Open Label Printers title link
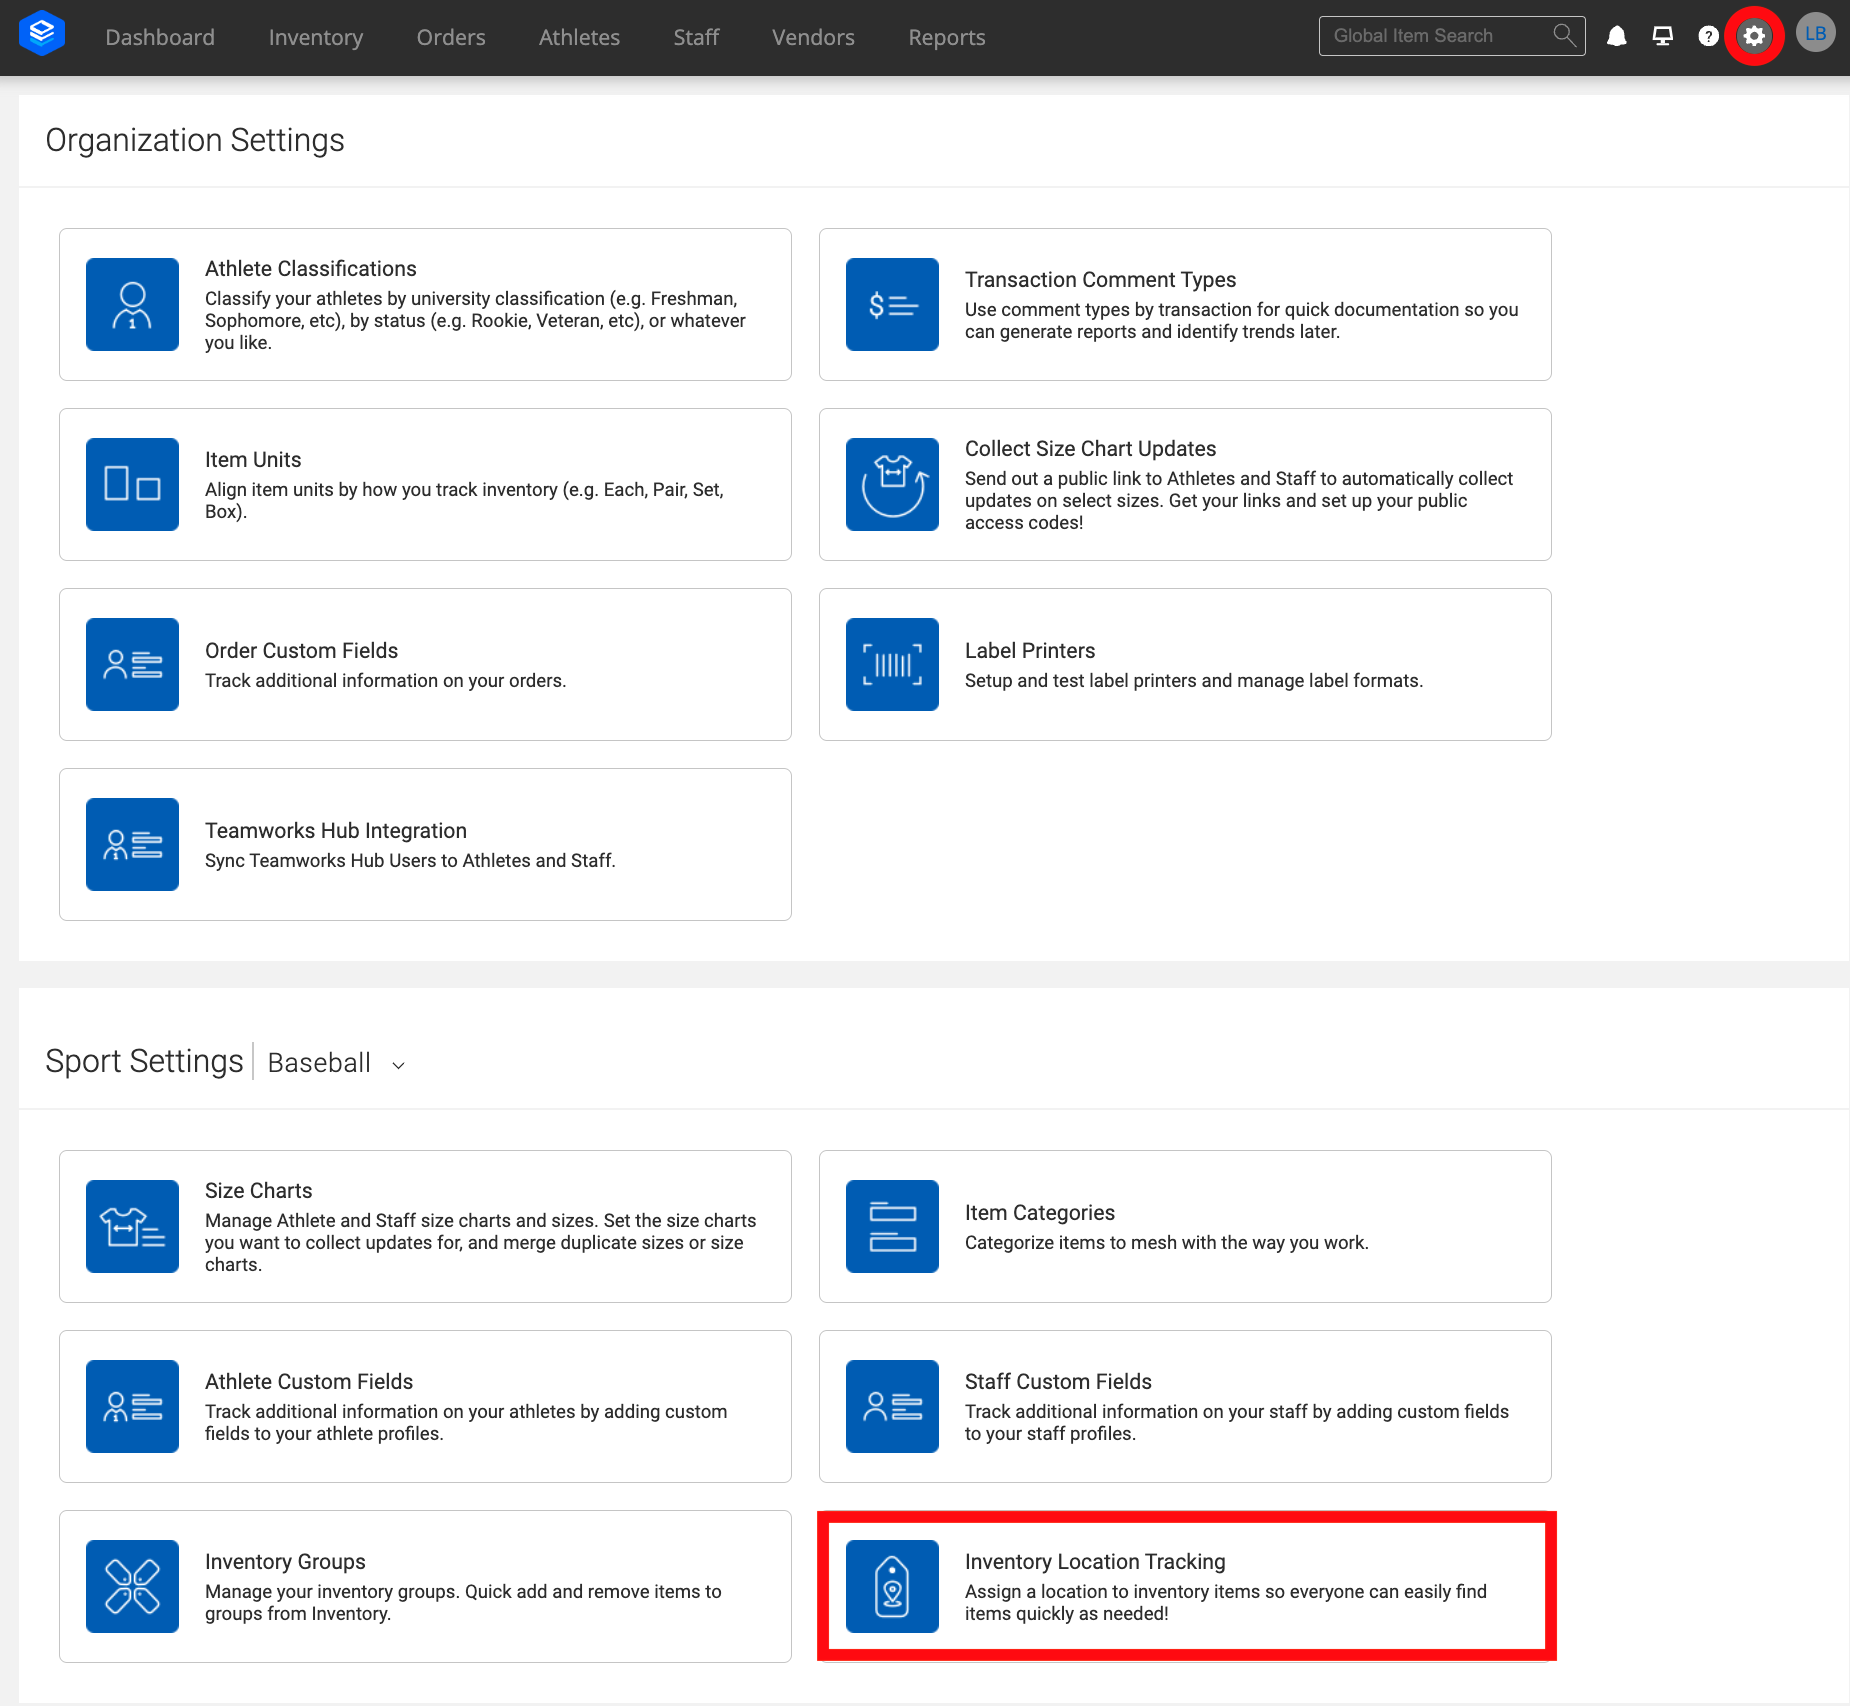The image size is (1850, 1706). [x=1030, y=650]
